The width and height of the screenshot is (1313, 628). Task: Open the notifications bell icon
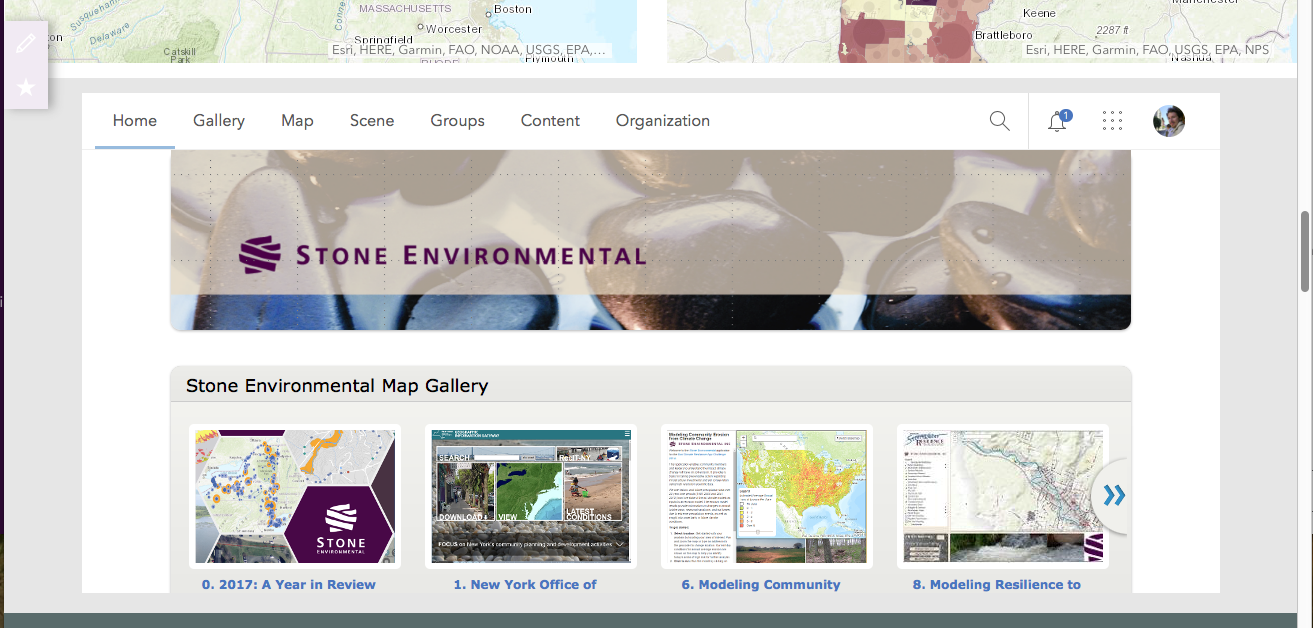pyautogui.click(x=1058, y=121)
